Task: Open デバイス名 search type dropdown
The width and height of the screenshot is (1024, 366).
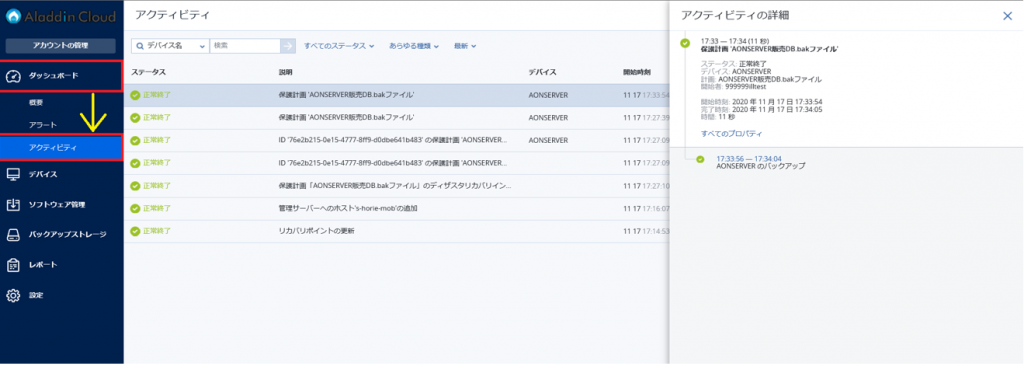Action: coord(170,46)
